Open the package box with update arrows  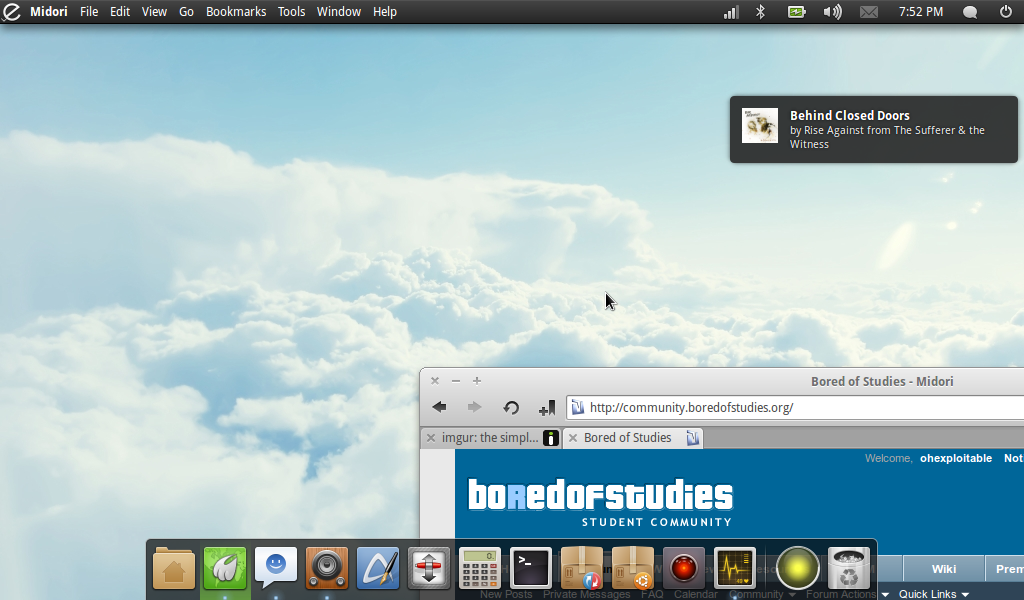point(581,569)
